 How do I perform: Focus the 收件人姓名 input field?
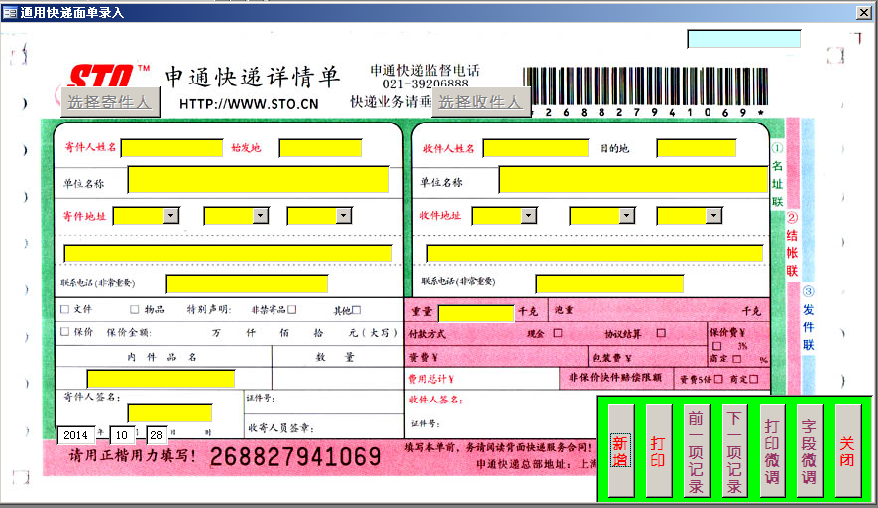click(x=536, y=148)
